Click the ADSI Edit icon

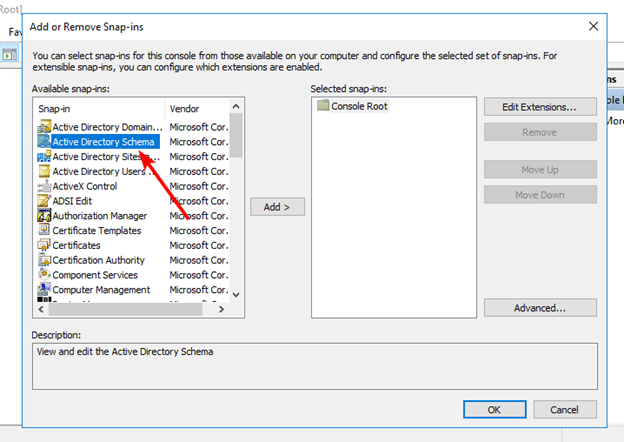coord(44,201)
